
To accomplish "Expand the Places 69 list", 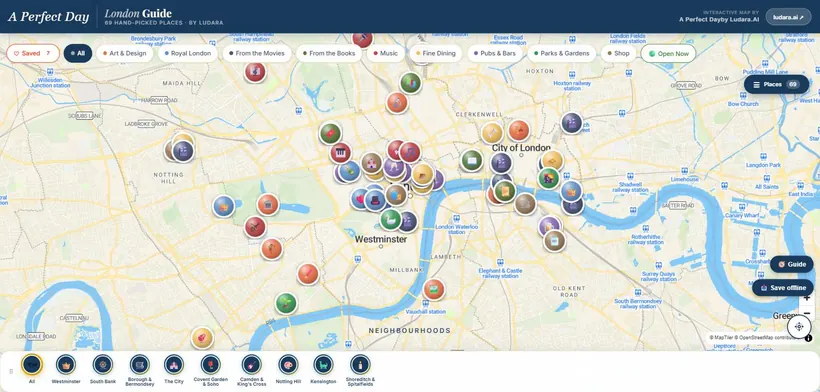I will point(777,85).
